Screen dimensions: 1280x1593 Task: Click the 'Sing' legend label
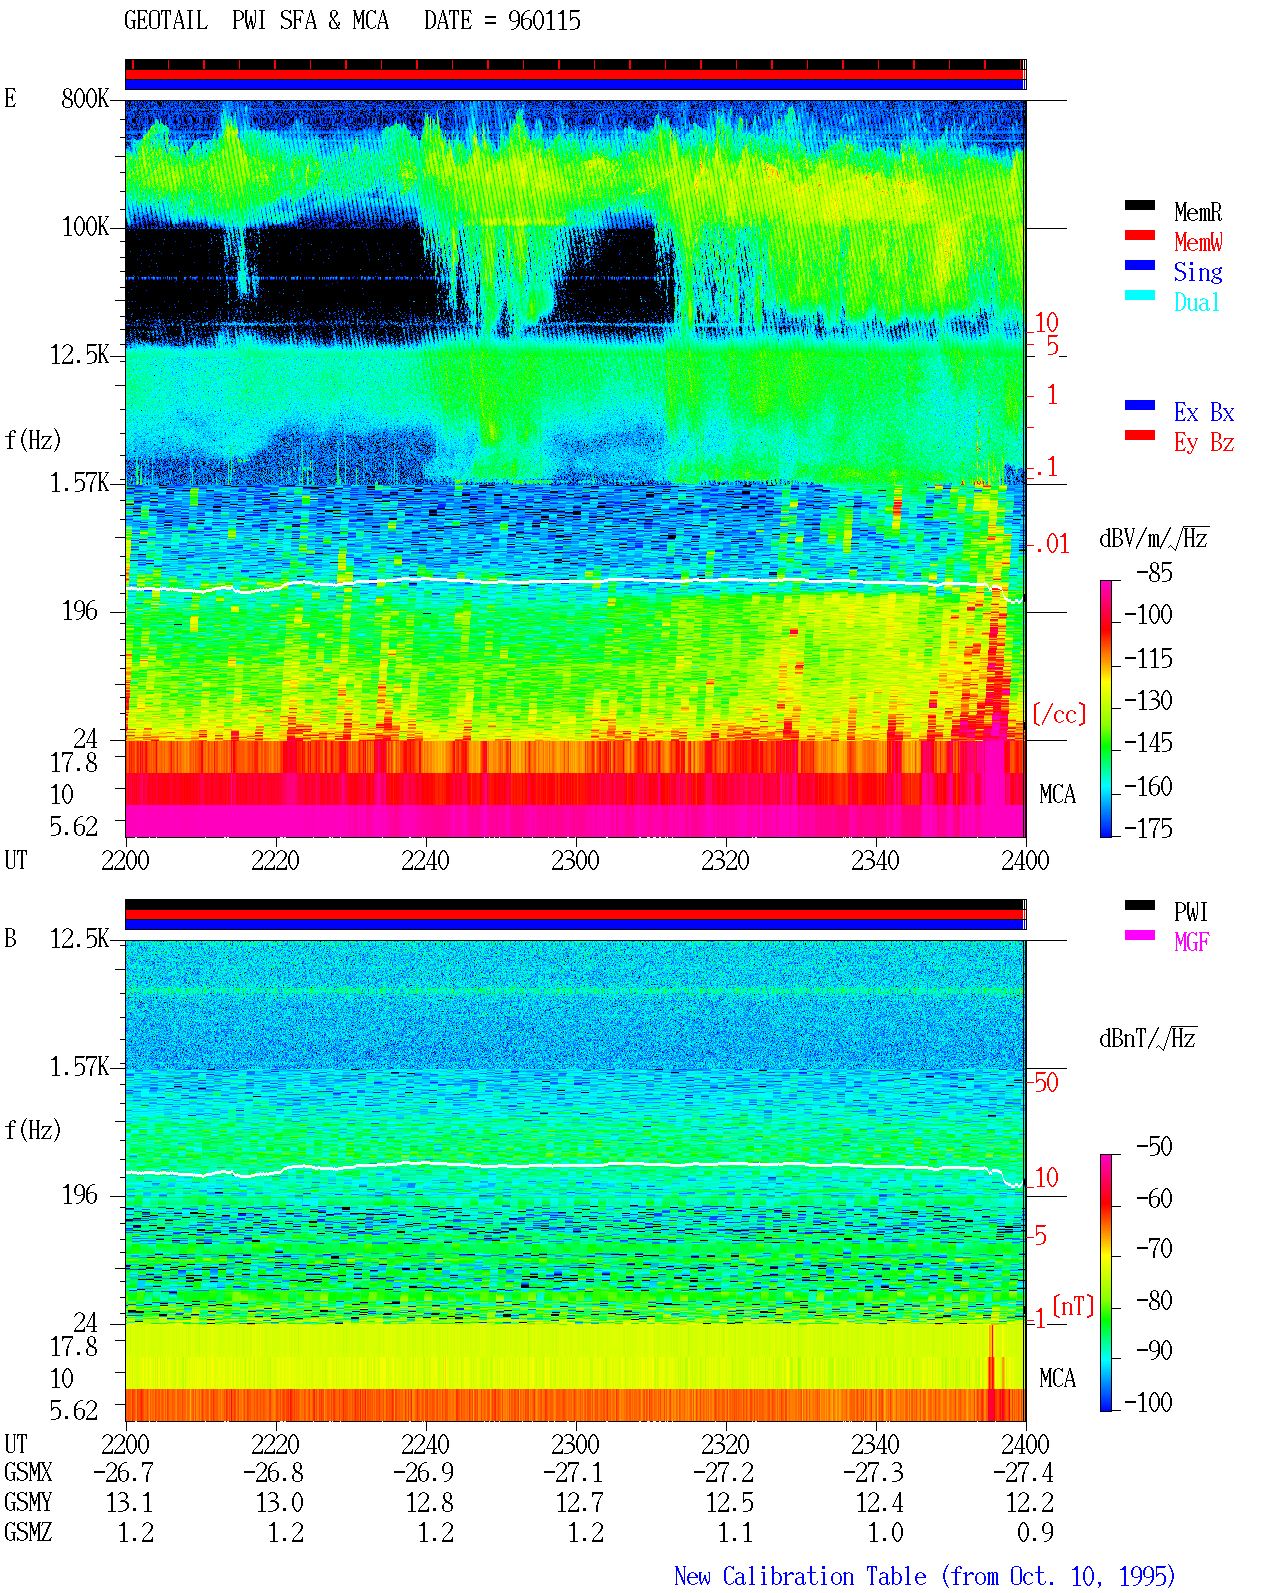click(1198, 272)
